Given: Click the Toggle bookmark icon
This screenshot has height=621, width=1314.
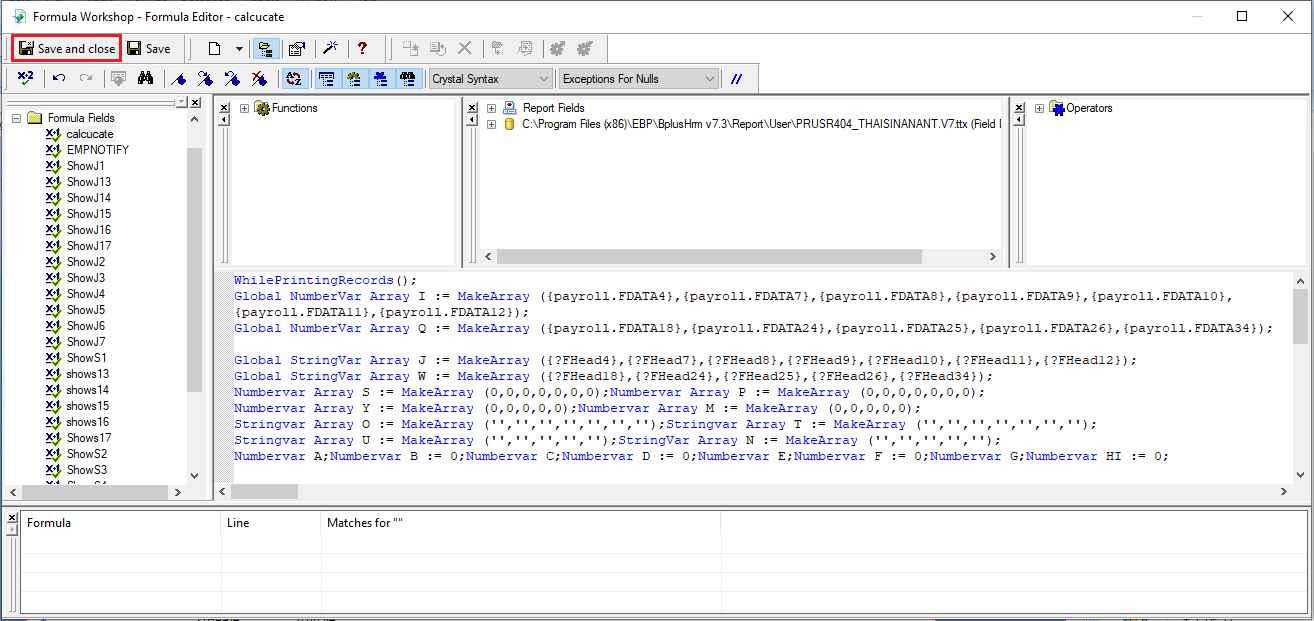Looking at the screenshot, I should [x=179, y=78].
